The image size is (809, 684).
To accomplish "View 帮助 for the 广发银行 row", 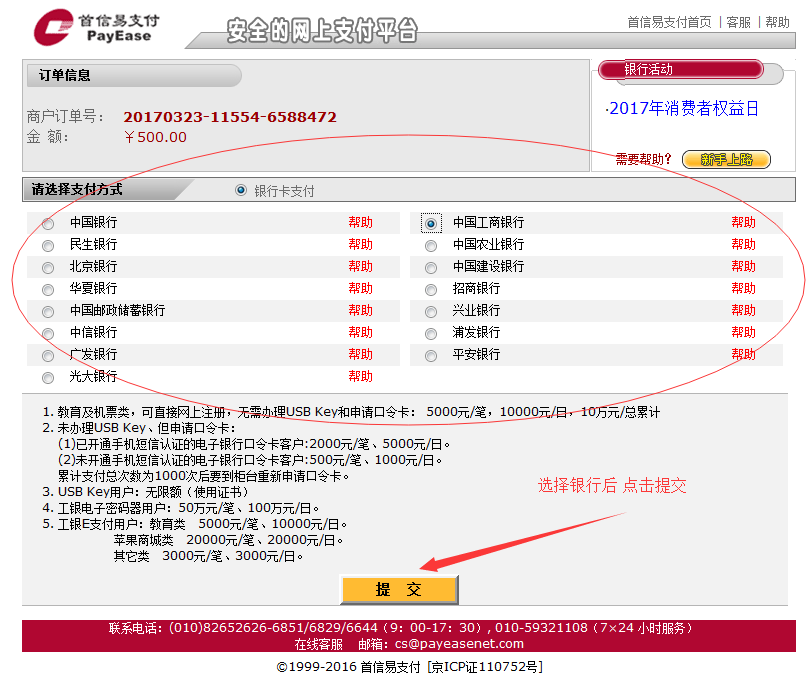I will (360, 354).
